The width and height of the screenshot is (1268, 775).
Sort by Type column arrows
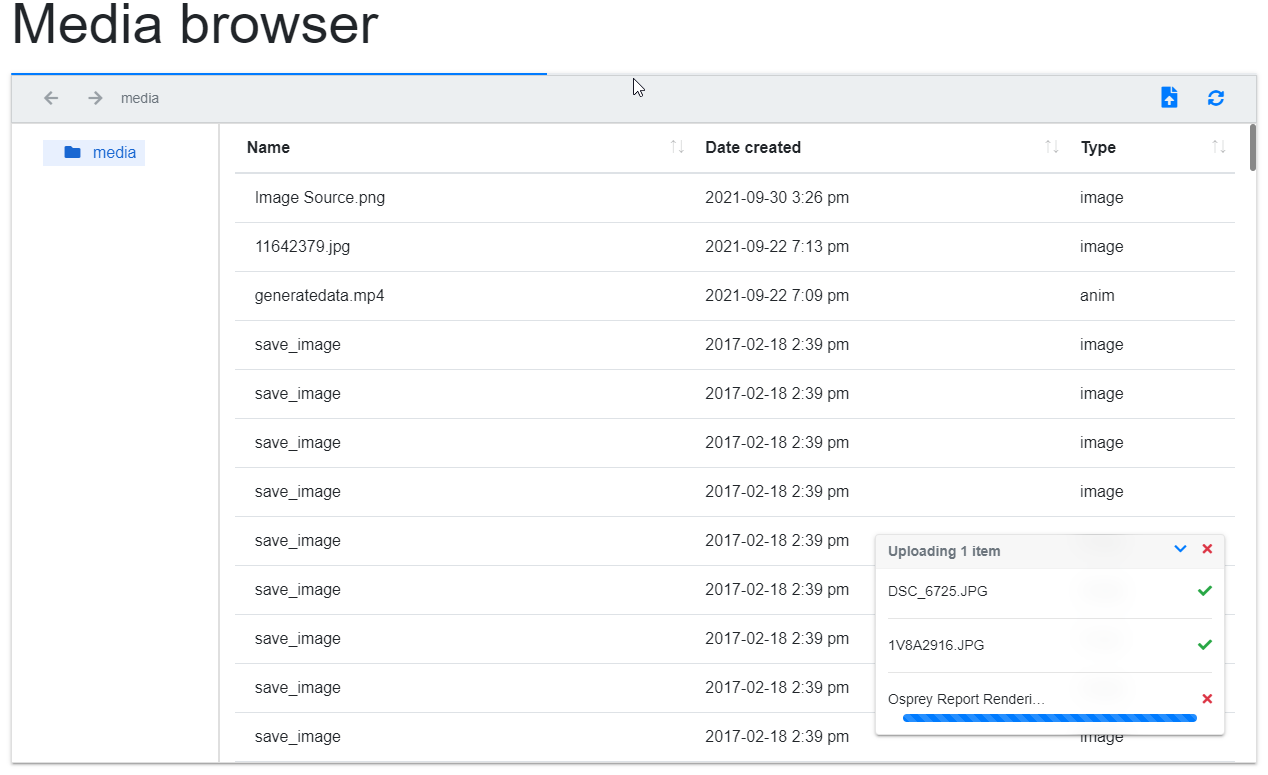pyautogui.click(x=1219, y=147)
